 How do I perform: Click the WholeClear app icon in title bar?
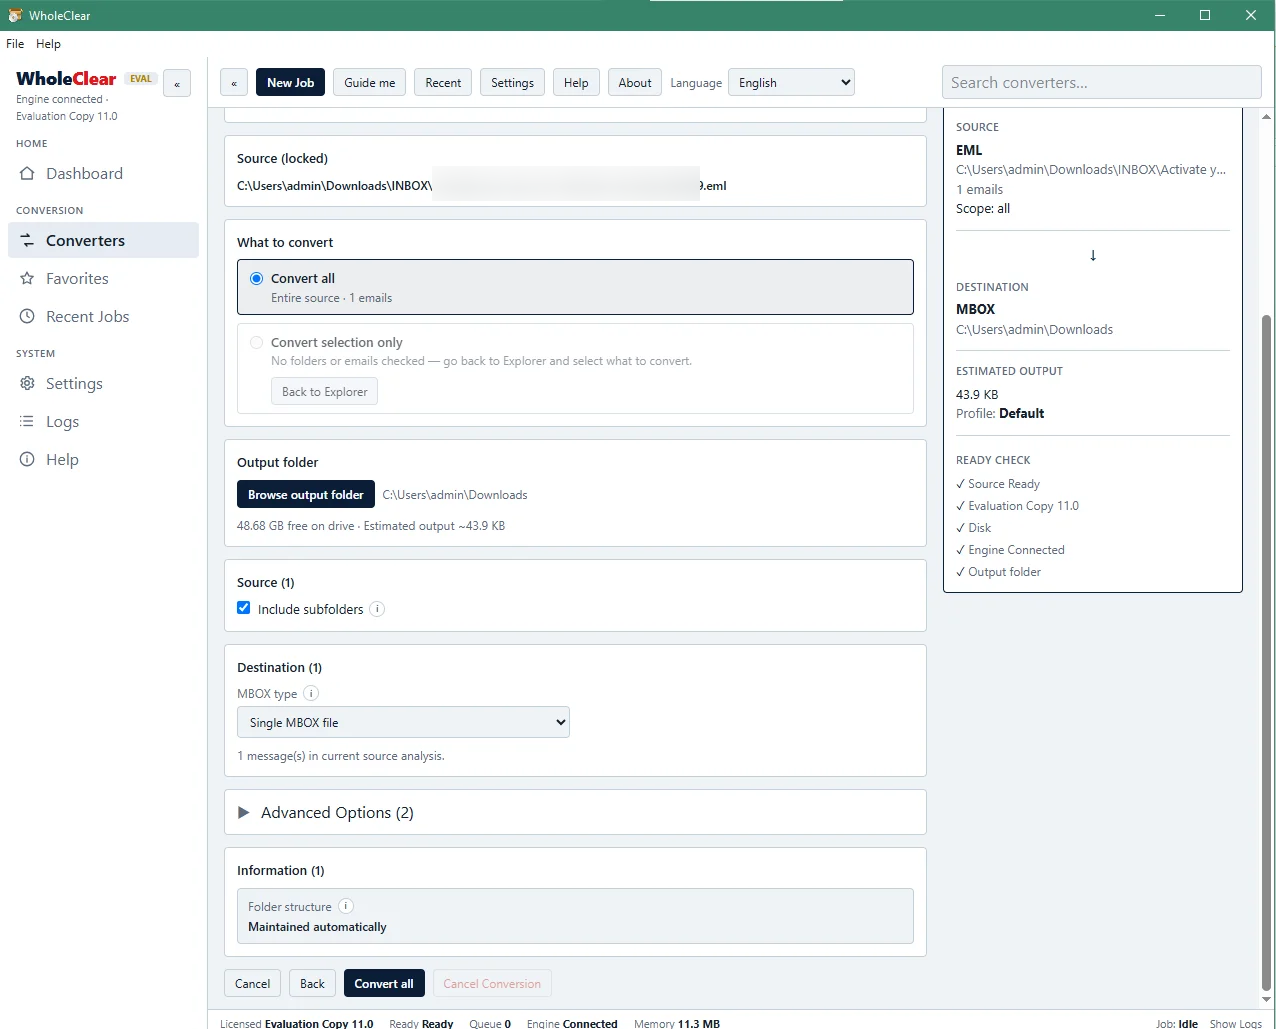(15, 15)
